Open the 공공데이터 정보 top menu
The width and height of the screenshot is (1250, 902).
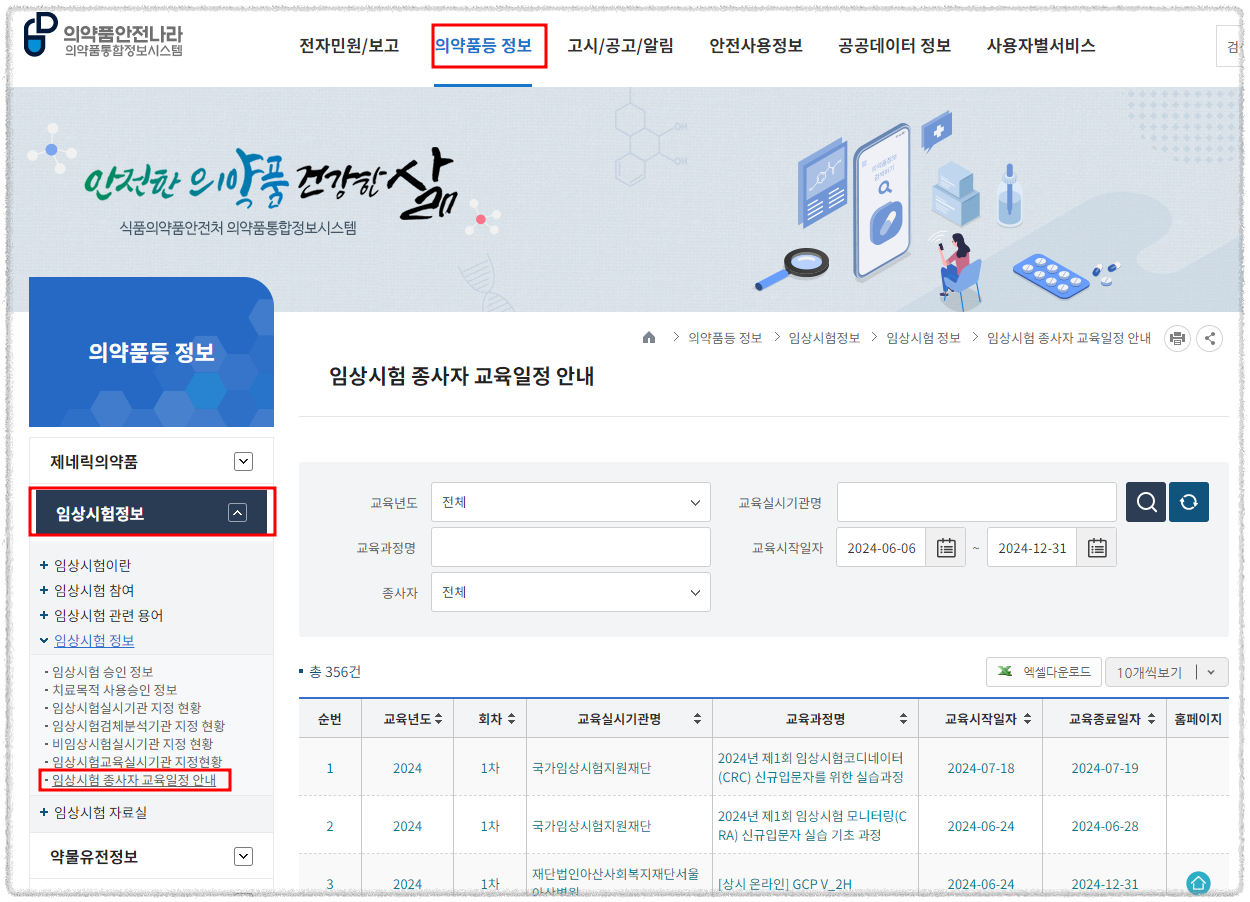[893, 46]
